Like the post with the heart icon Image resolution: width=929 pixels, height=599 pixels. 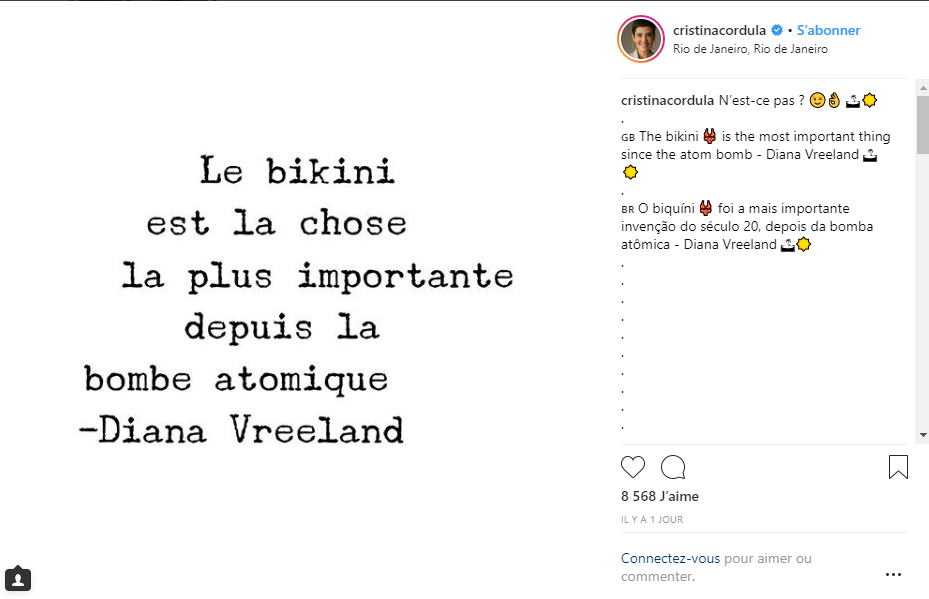click(633, 467)
